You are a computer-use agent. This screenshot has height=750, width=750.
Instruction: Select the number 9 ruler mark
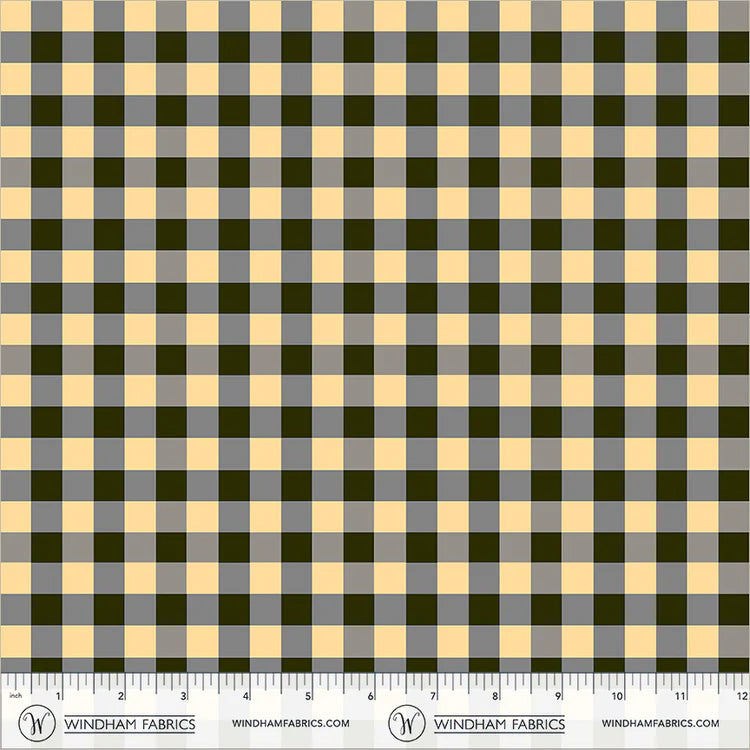558,696
